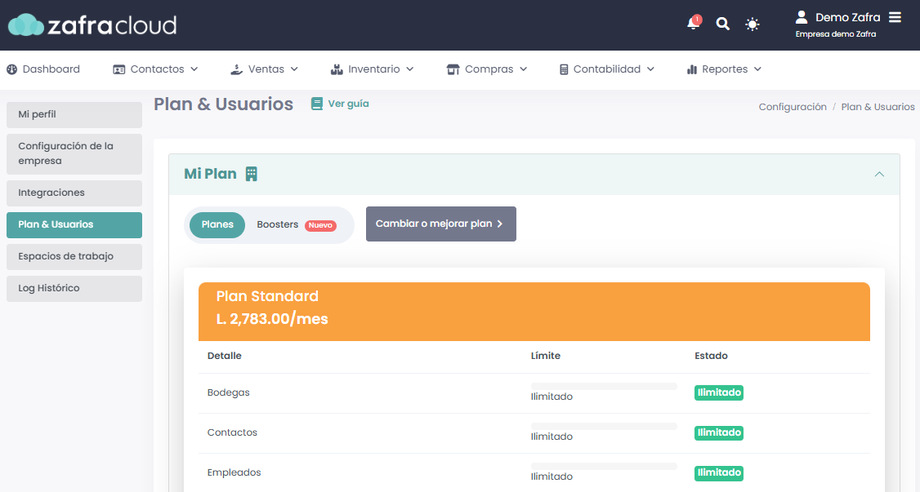Click the Bodegas limit progress bar
This screenshot has height=492, width=920.
(x=604, y=386)
